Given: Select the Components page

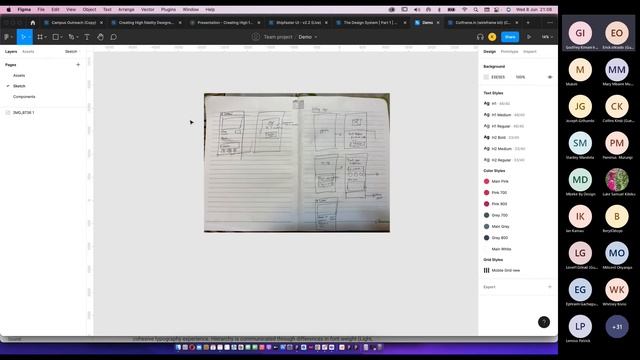Looking at the screenshot, I should pyautogui.click(x=24, y=97).
